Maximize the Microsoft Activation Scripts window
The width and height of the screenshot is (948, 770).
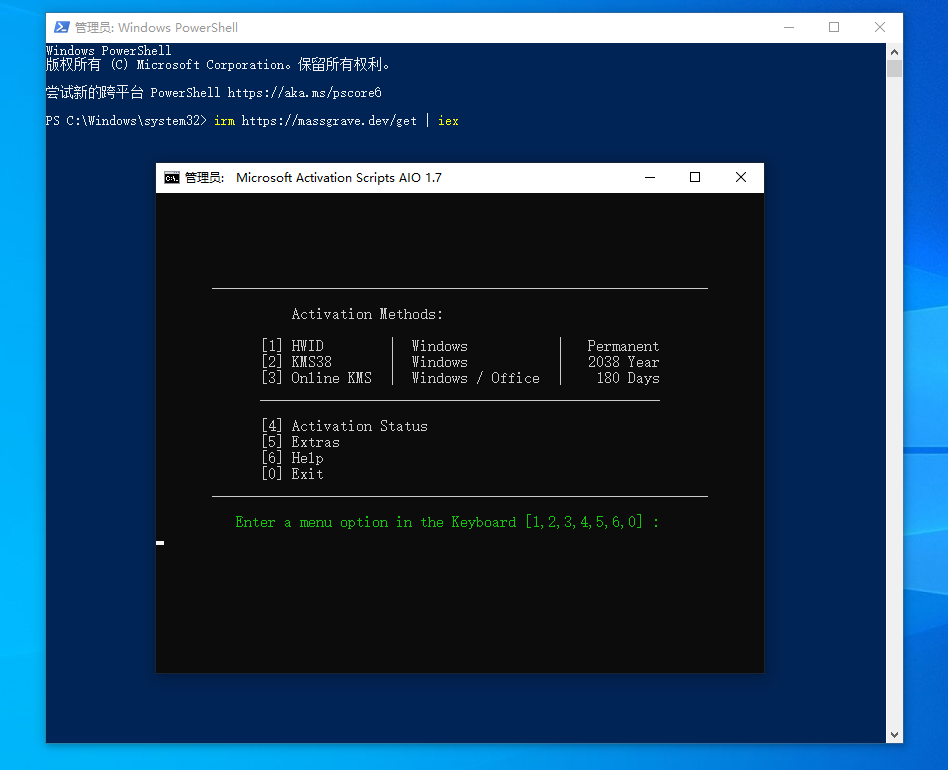[695, 178]
